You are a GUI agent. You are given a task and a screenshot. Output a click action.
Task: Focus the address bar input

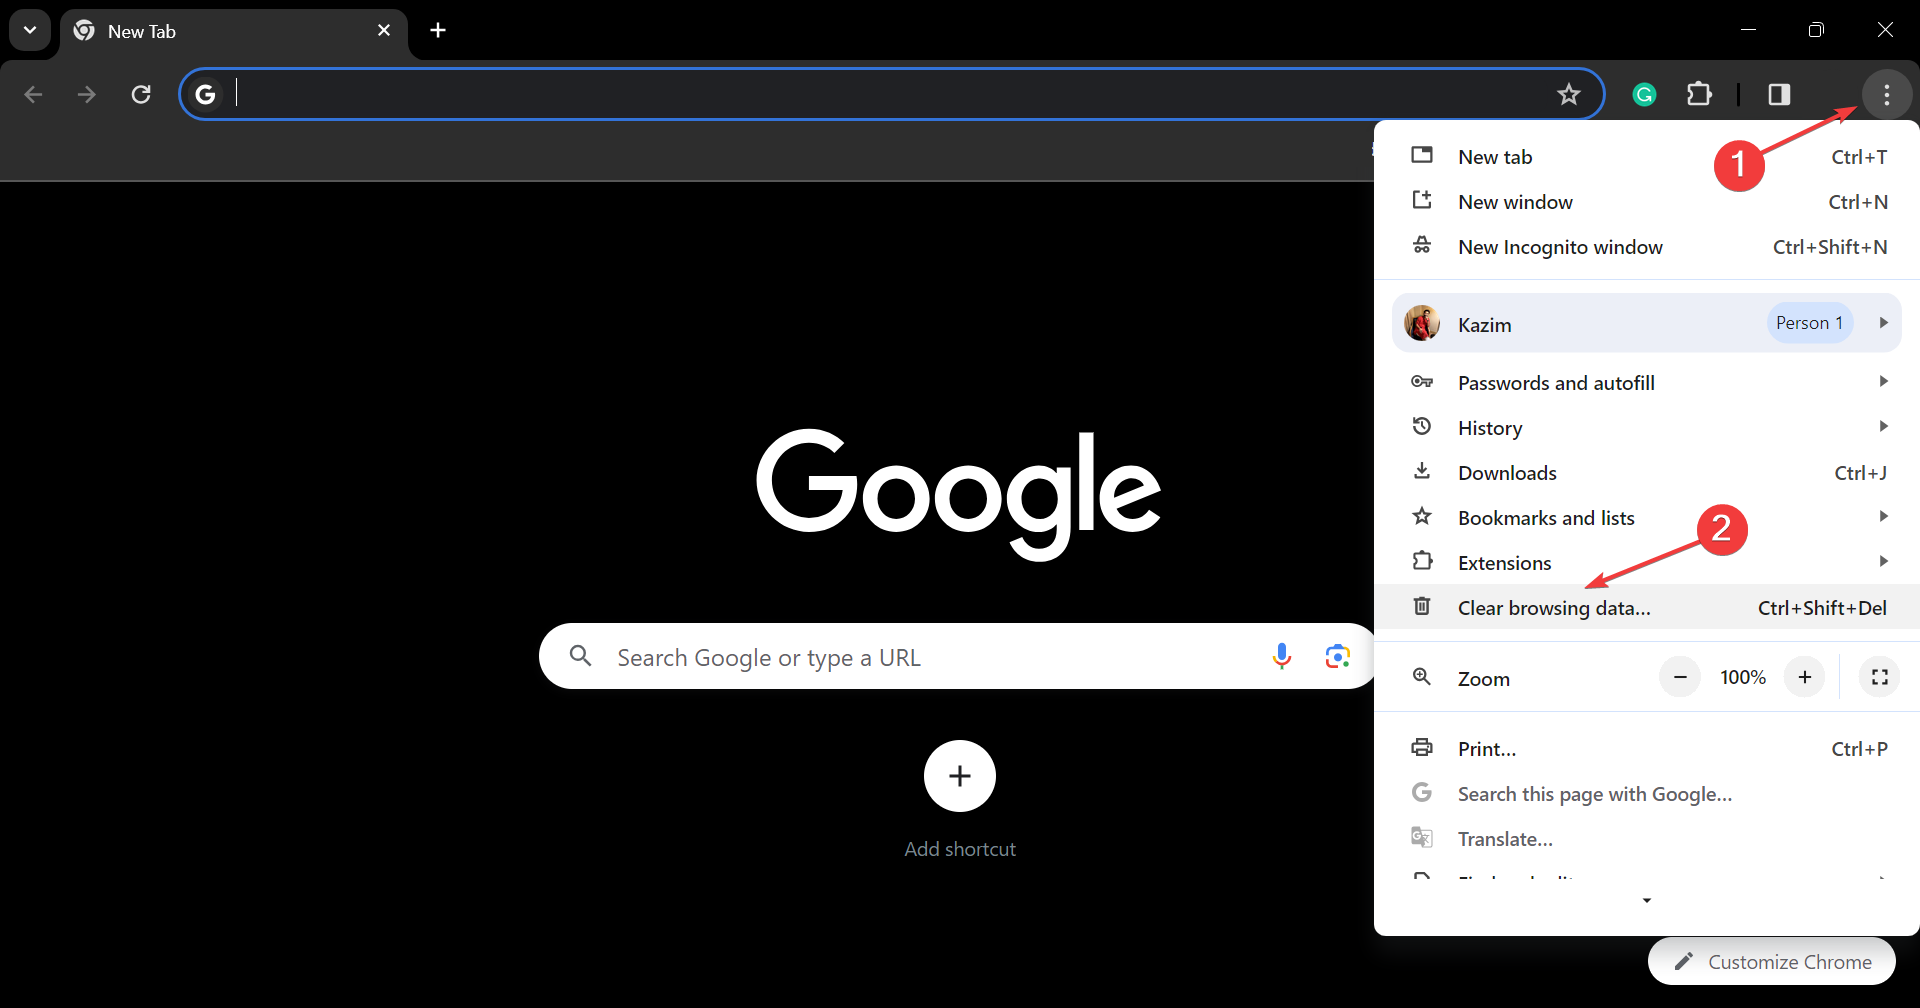(890, 94)
